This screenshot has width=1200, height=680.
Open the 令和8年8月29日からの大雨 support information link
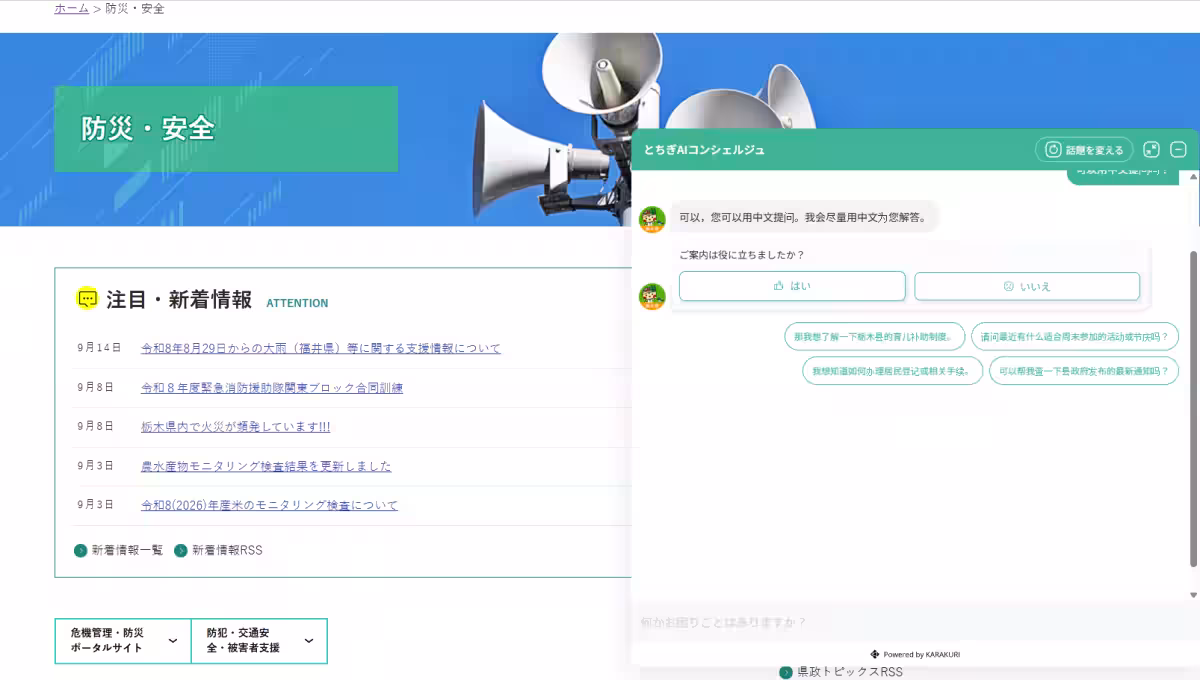pyautogui.click(x=321, y=348)
